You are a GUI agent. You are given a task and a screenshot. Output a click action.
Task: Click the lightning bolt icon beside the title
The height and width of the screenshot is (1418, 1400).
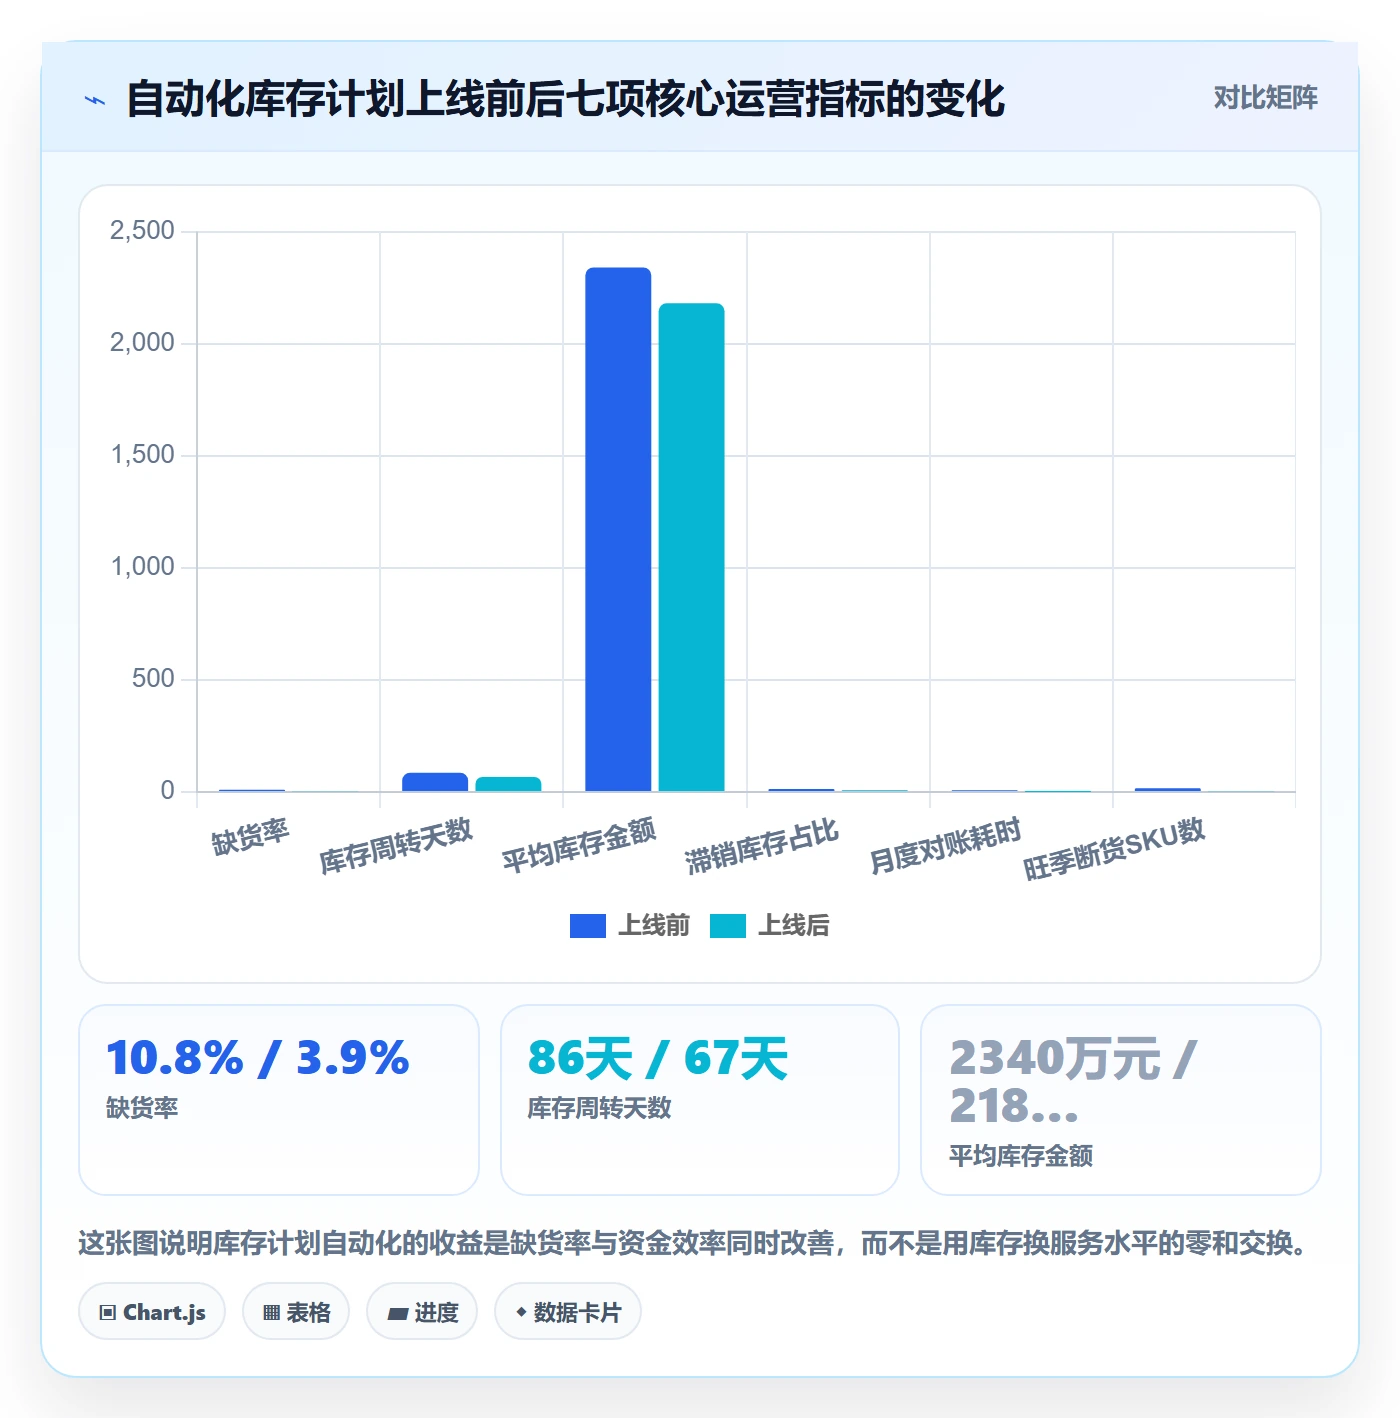(95, 100)
